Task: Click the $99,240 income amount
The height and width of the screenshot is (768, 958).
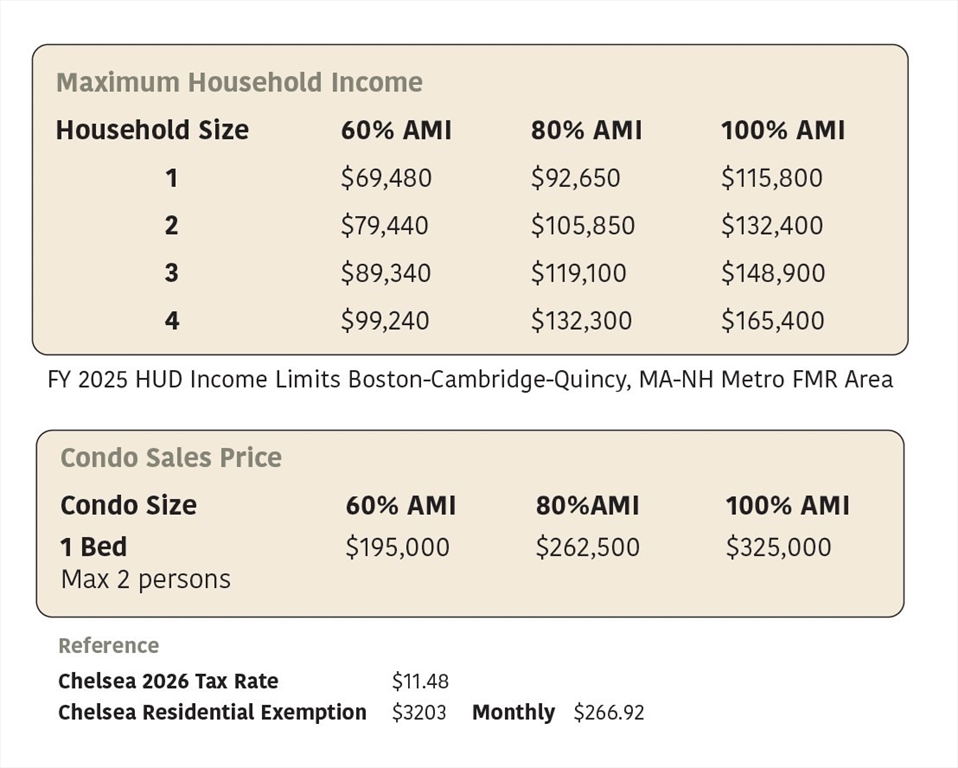Action: [x=385, y=321]
